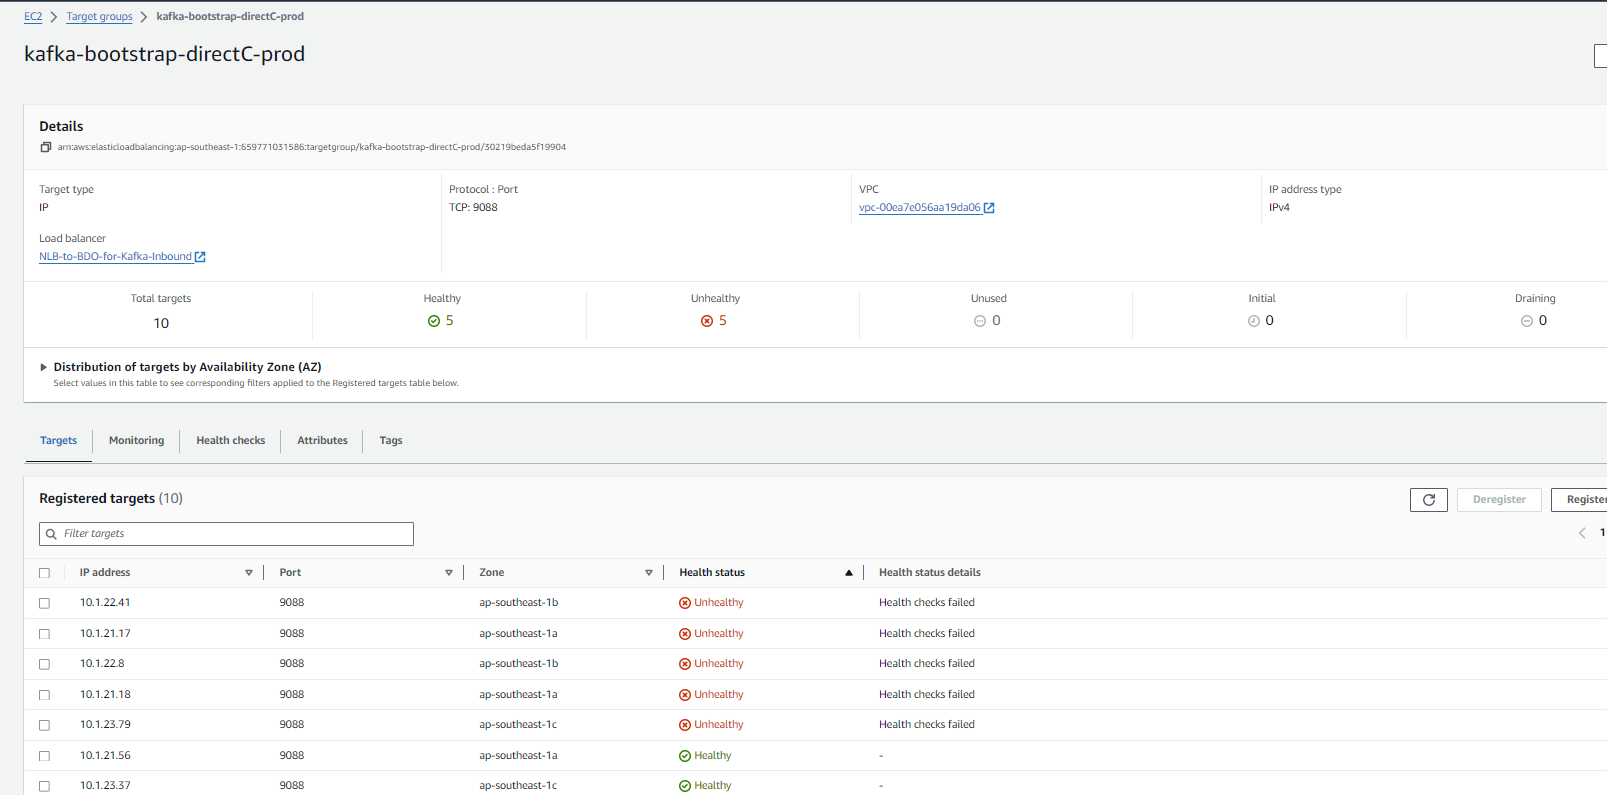Click the Unhealthy count value 5
The width and height of the screenshot is (1607, 795).
click(x=723, y=321)
